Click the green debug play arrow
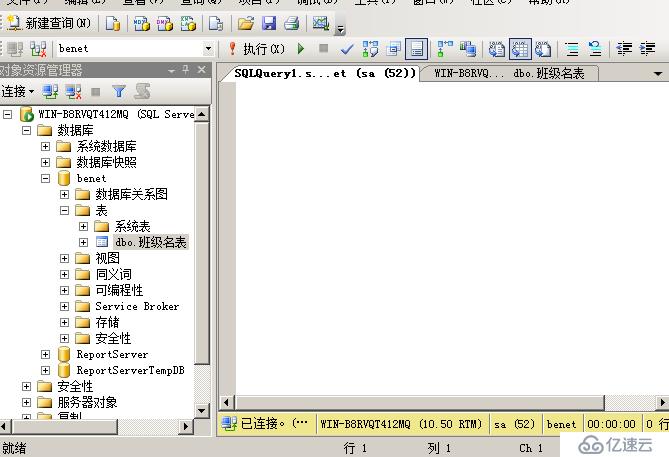Screen dimensions: 669x457 [x=301, y=49]
